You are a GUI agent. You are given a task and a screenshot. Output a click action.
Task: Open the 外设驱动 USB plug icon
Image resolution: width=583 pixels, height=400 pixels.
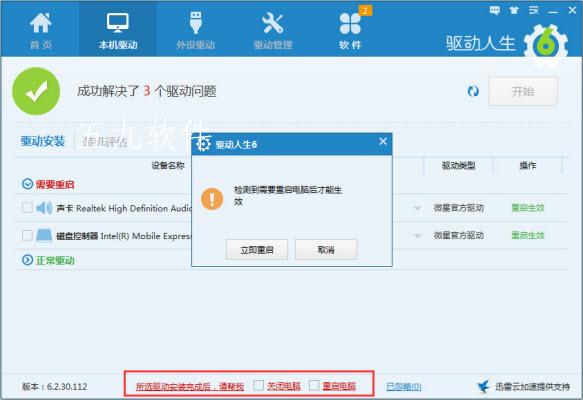pyautogui.click(x=196, y=23)
